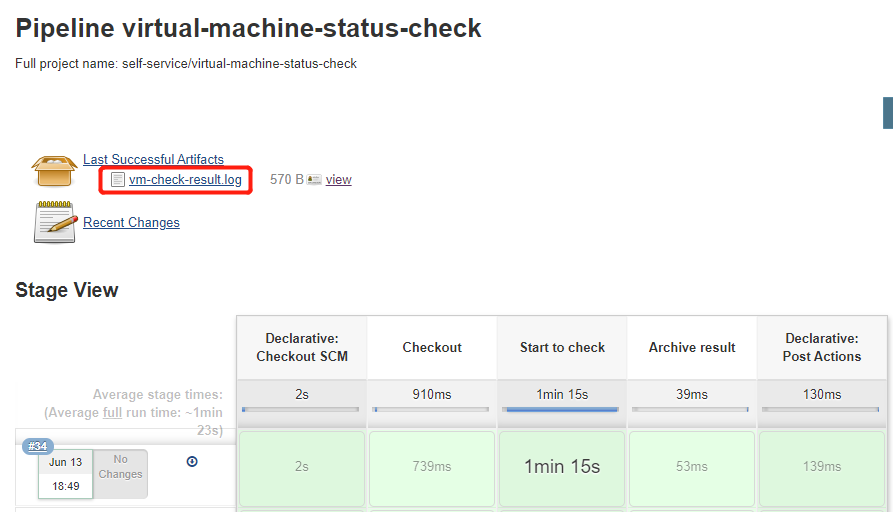Click the 53ms Archive result stage cell
Screen dimensions: 893x512
[x=692, y=466]
